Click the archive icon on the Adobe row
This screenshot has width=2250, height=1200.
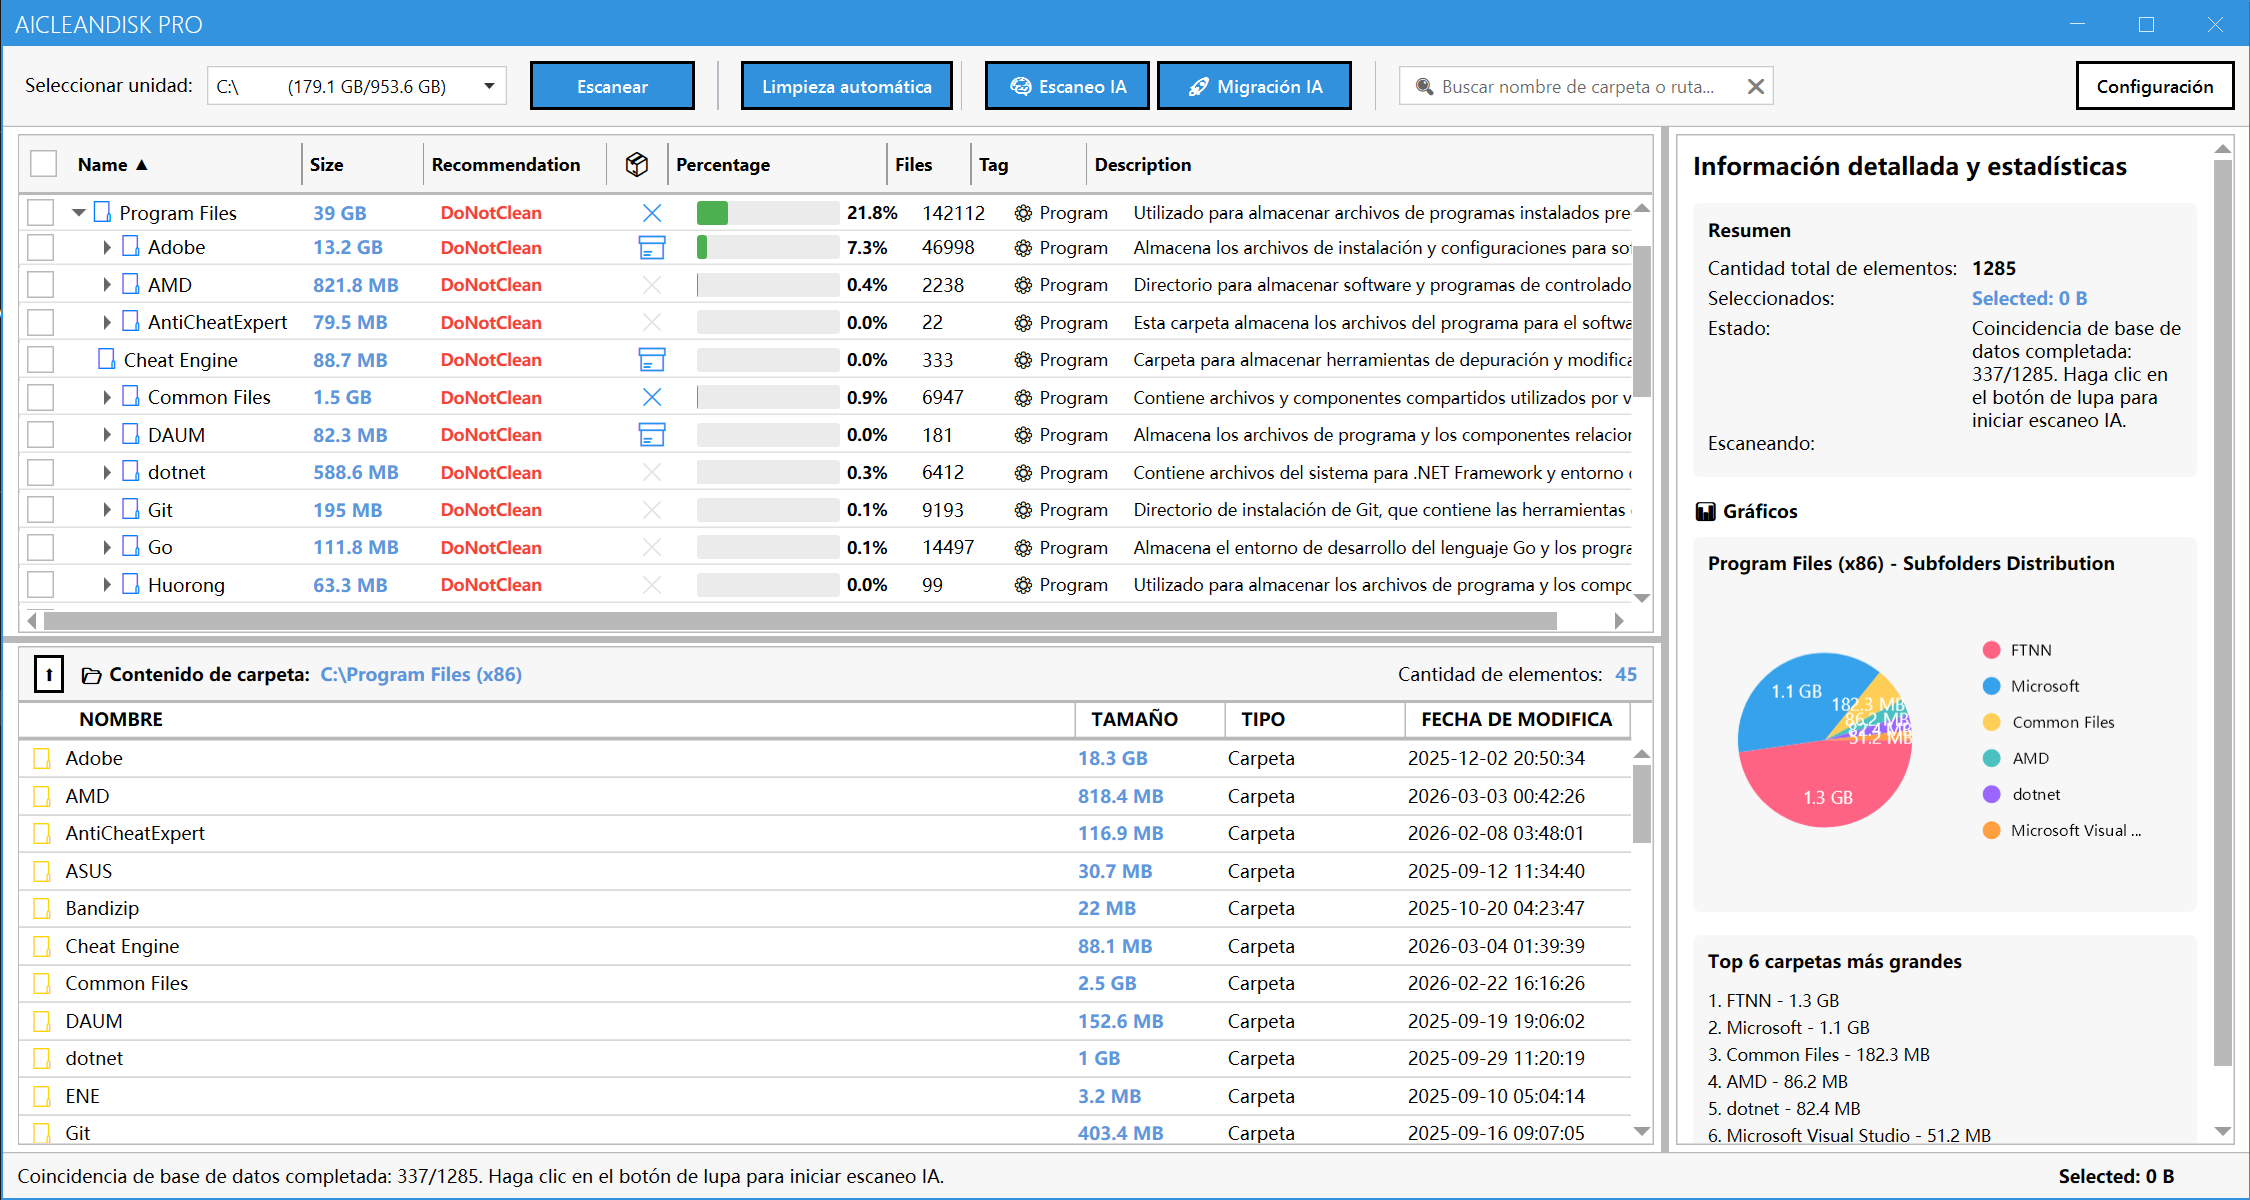point(652,247)
